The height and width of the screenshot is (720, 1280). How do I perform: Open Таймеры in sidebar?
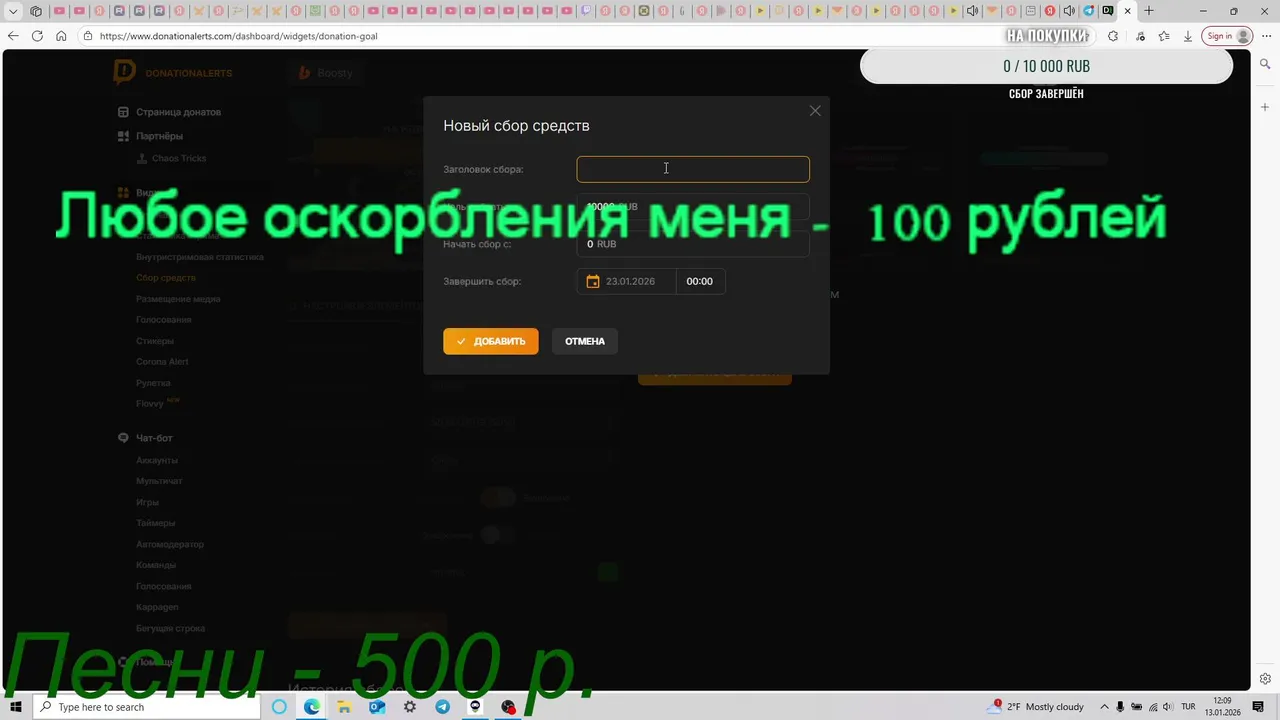click(x=155, y=523)
